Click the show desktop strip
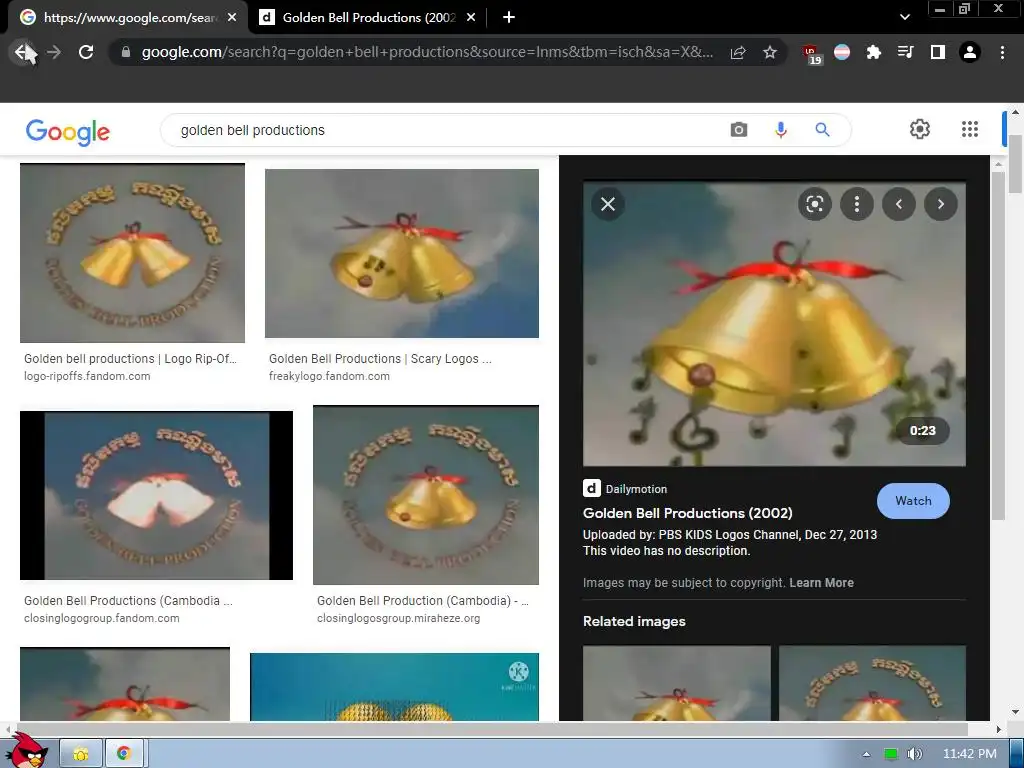The width and height of the screenshot is (1024, 768). [1017, 754]
